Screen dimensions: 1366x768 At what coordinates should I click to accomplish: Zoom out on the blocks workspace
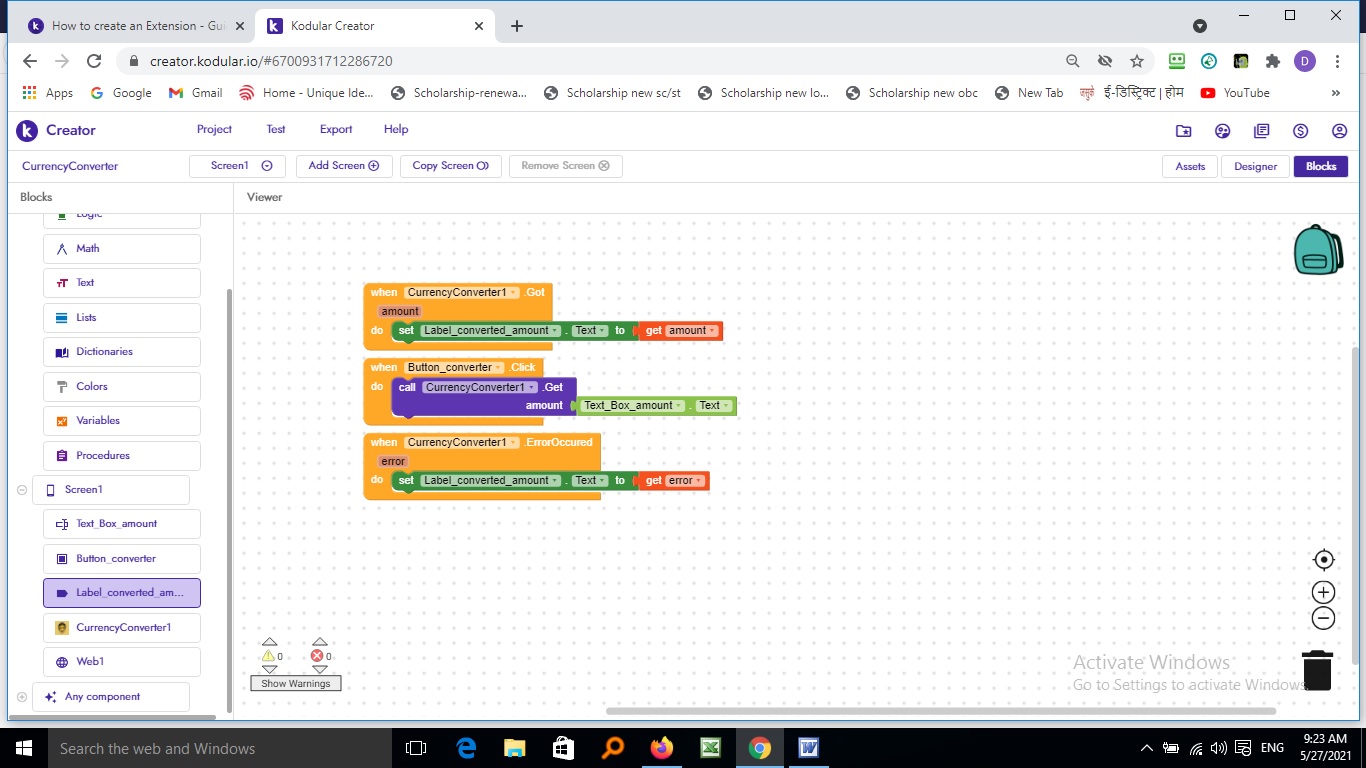[1323, 619]
